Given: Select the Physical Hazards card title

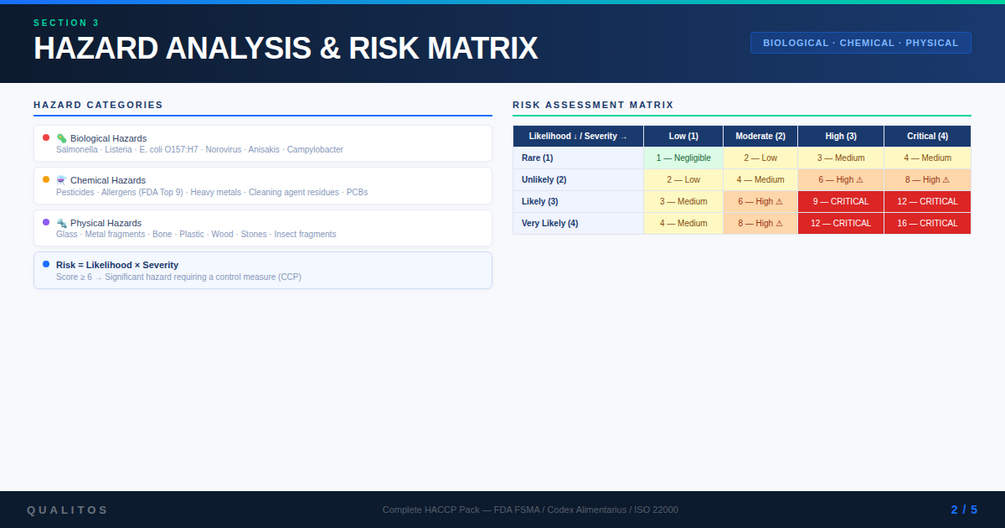Looking at the screenshot, I should [106, 223].
